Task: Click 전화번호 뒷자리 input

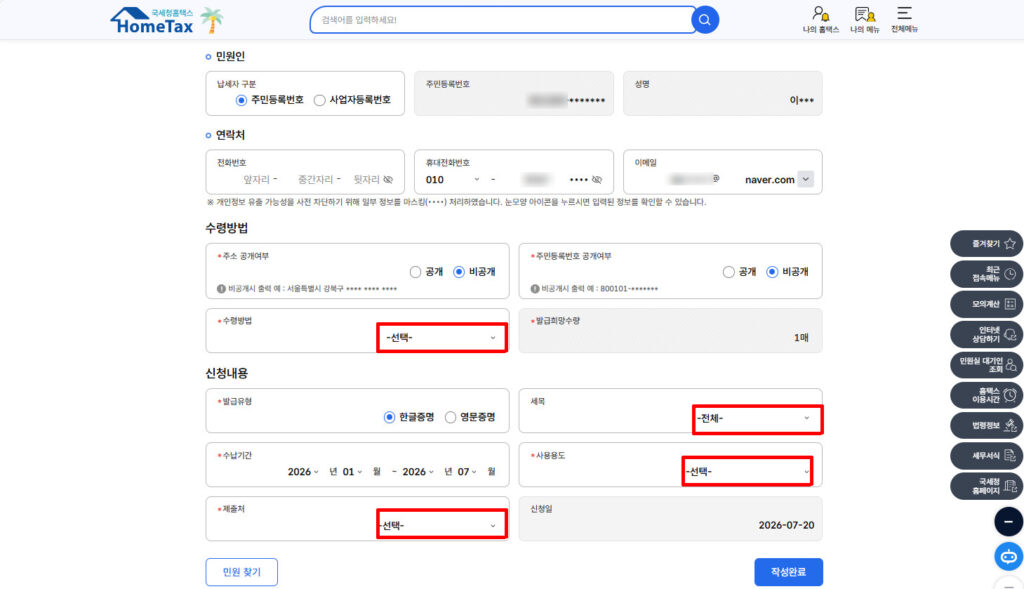Action: 366,180
